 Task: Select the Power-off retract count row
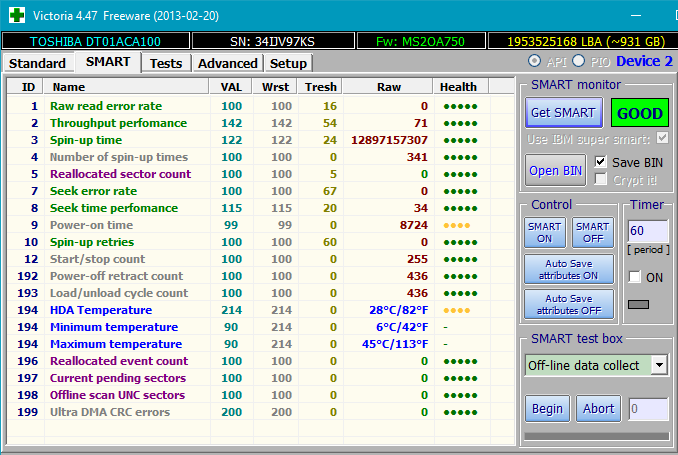(x=261, y=276)
